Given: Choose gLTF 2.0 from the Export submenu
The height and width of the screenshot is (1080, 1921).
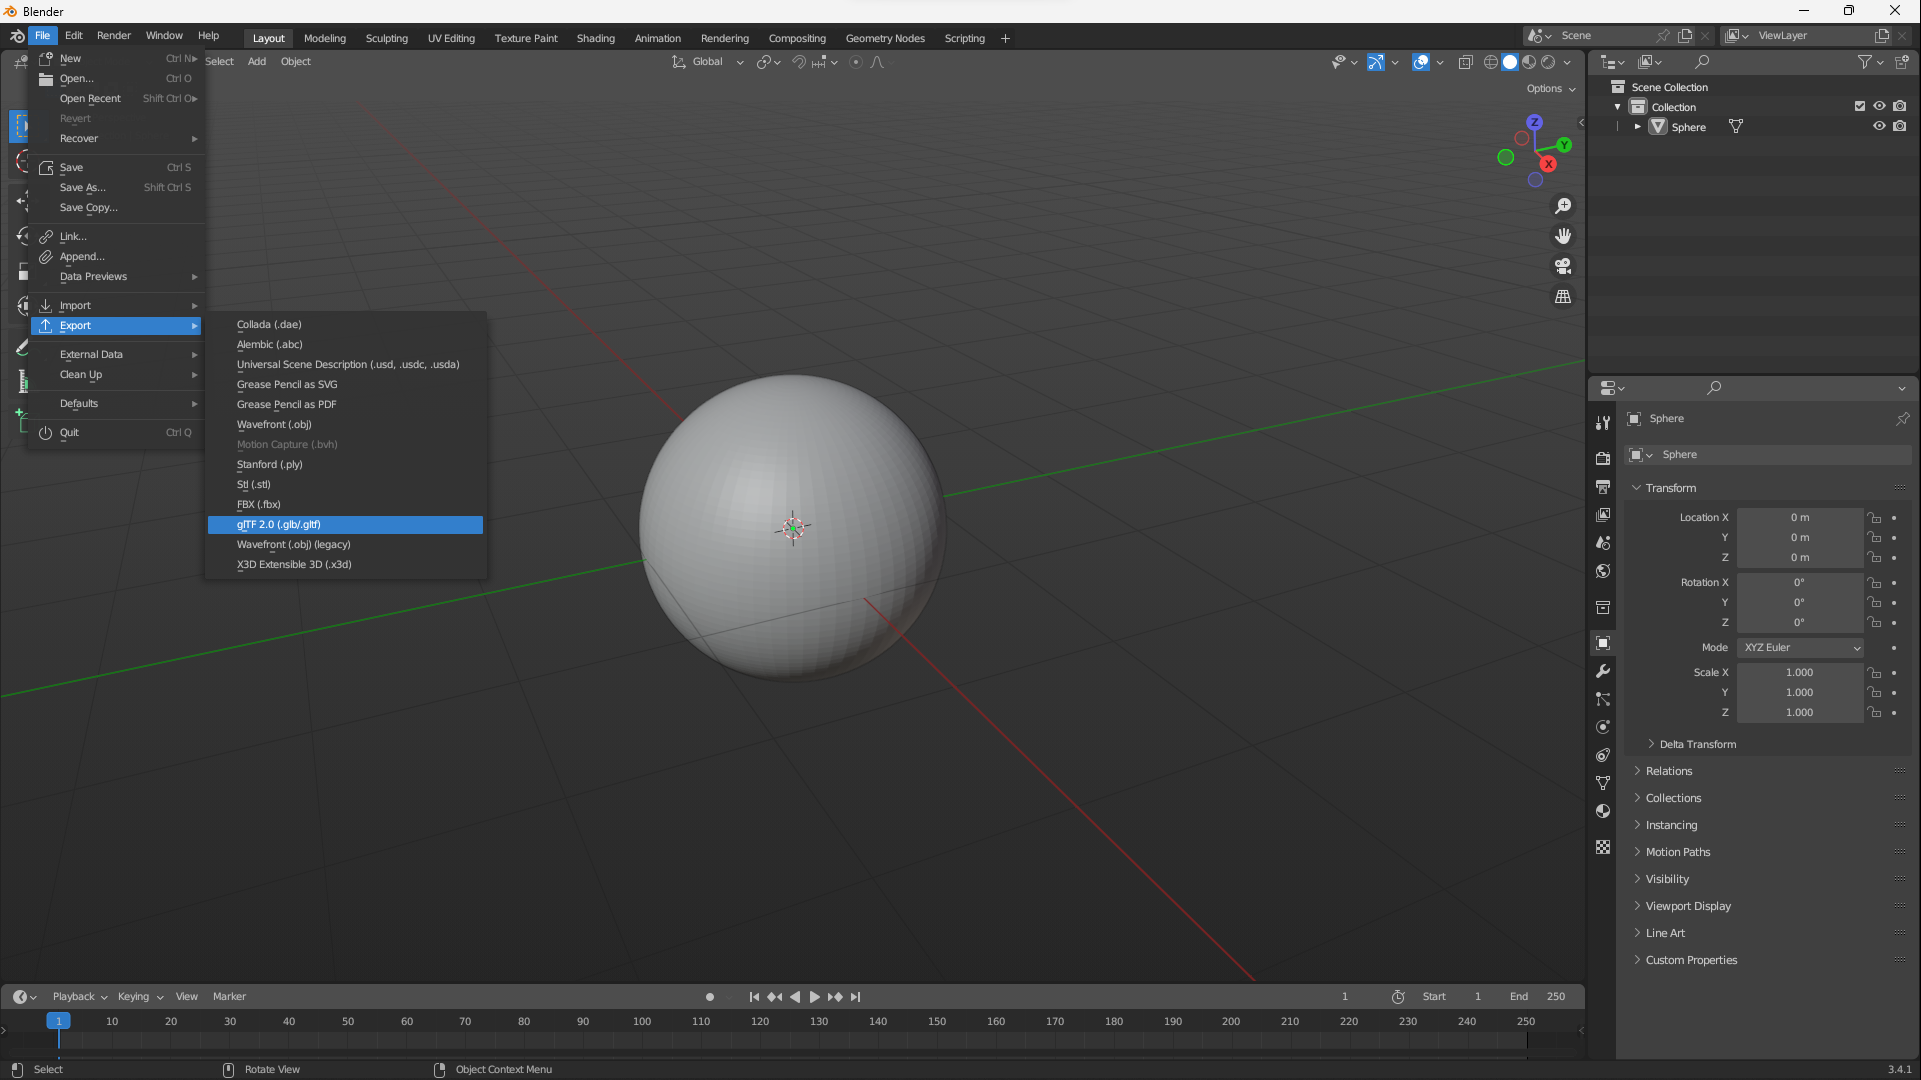Looking at the screenshot, I should pyautogui.click(x=345, y=524).
